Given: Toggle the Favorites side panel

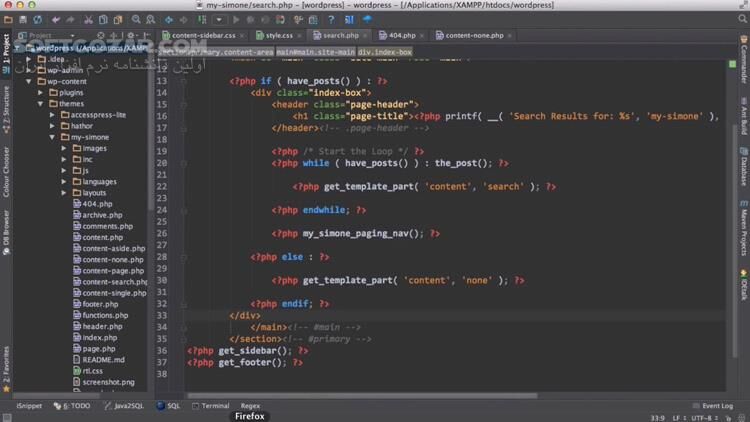Looking at the screenshot, I should 5,365.
